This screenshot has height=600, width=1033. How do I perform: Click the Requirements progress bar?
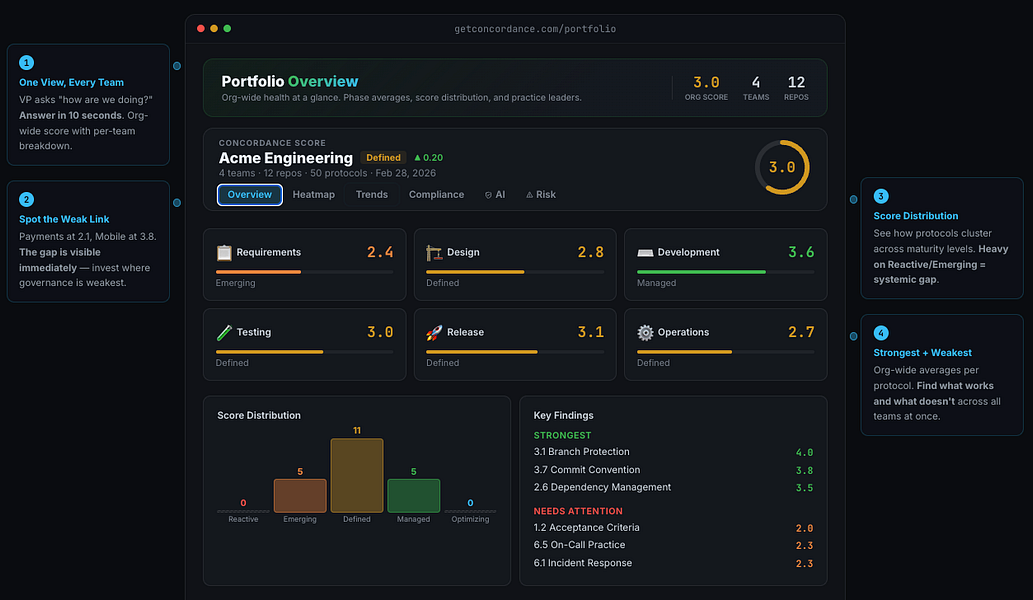click(304, 272)
